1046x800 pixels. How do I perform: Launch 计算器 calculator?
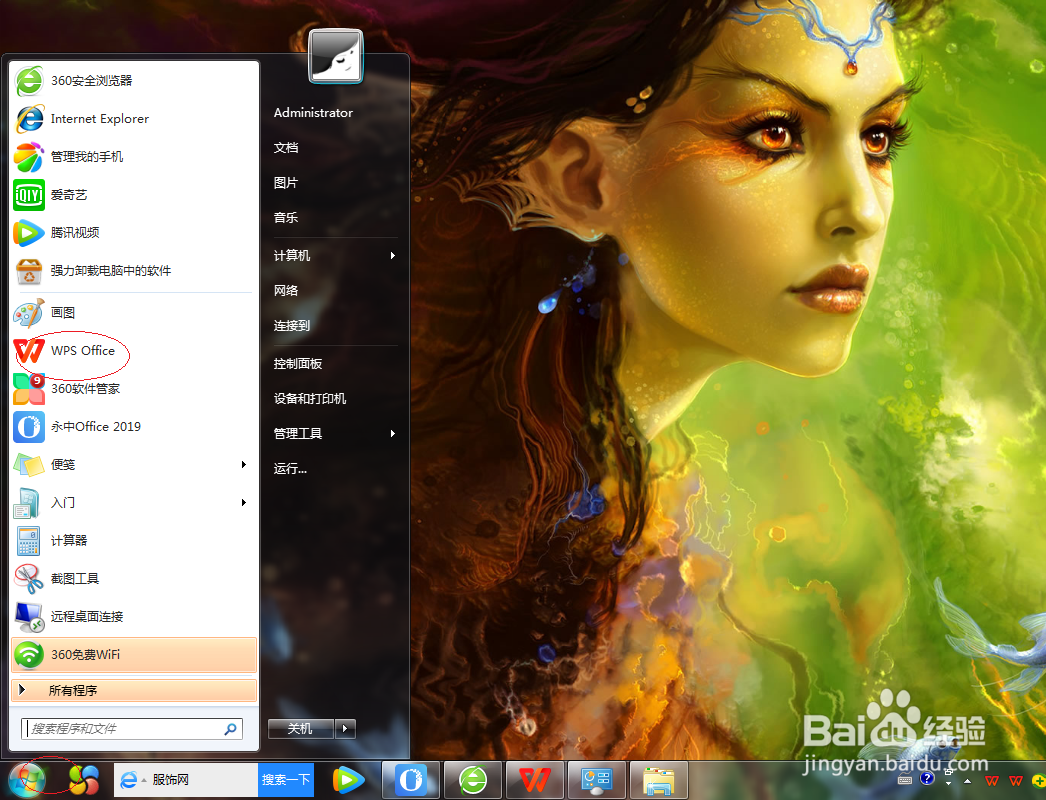coord(134,541)
